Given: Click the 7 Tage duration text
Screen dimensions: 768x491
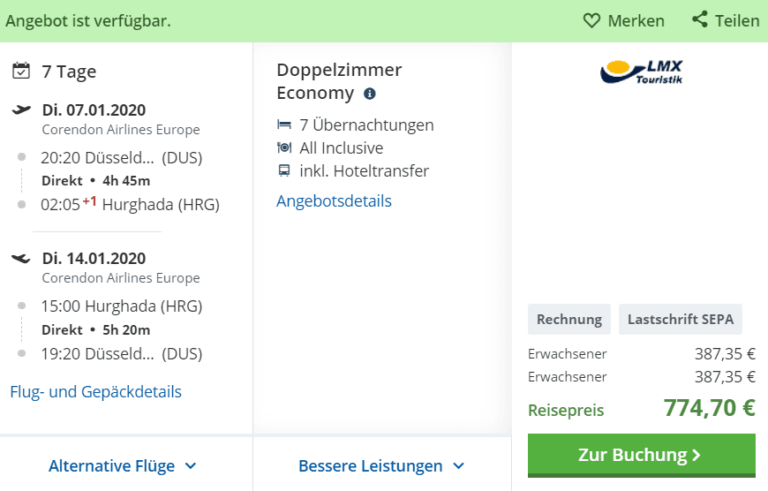Looking at the screenshot, I should coord(69,72).
